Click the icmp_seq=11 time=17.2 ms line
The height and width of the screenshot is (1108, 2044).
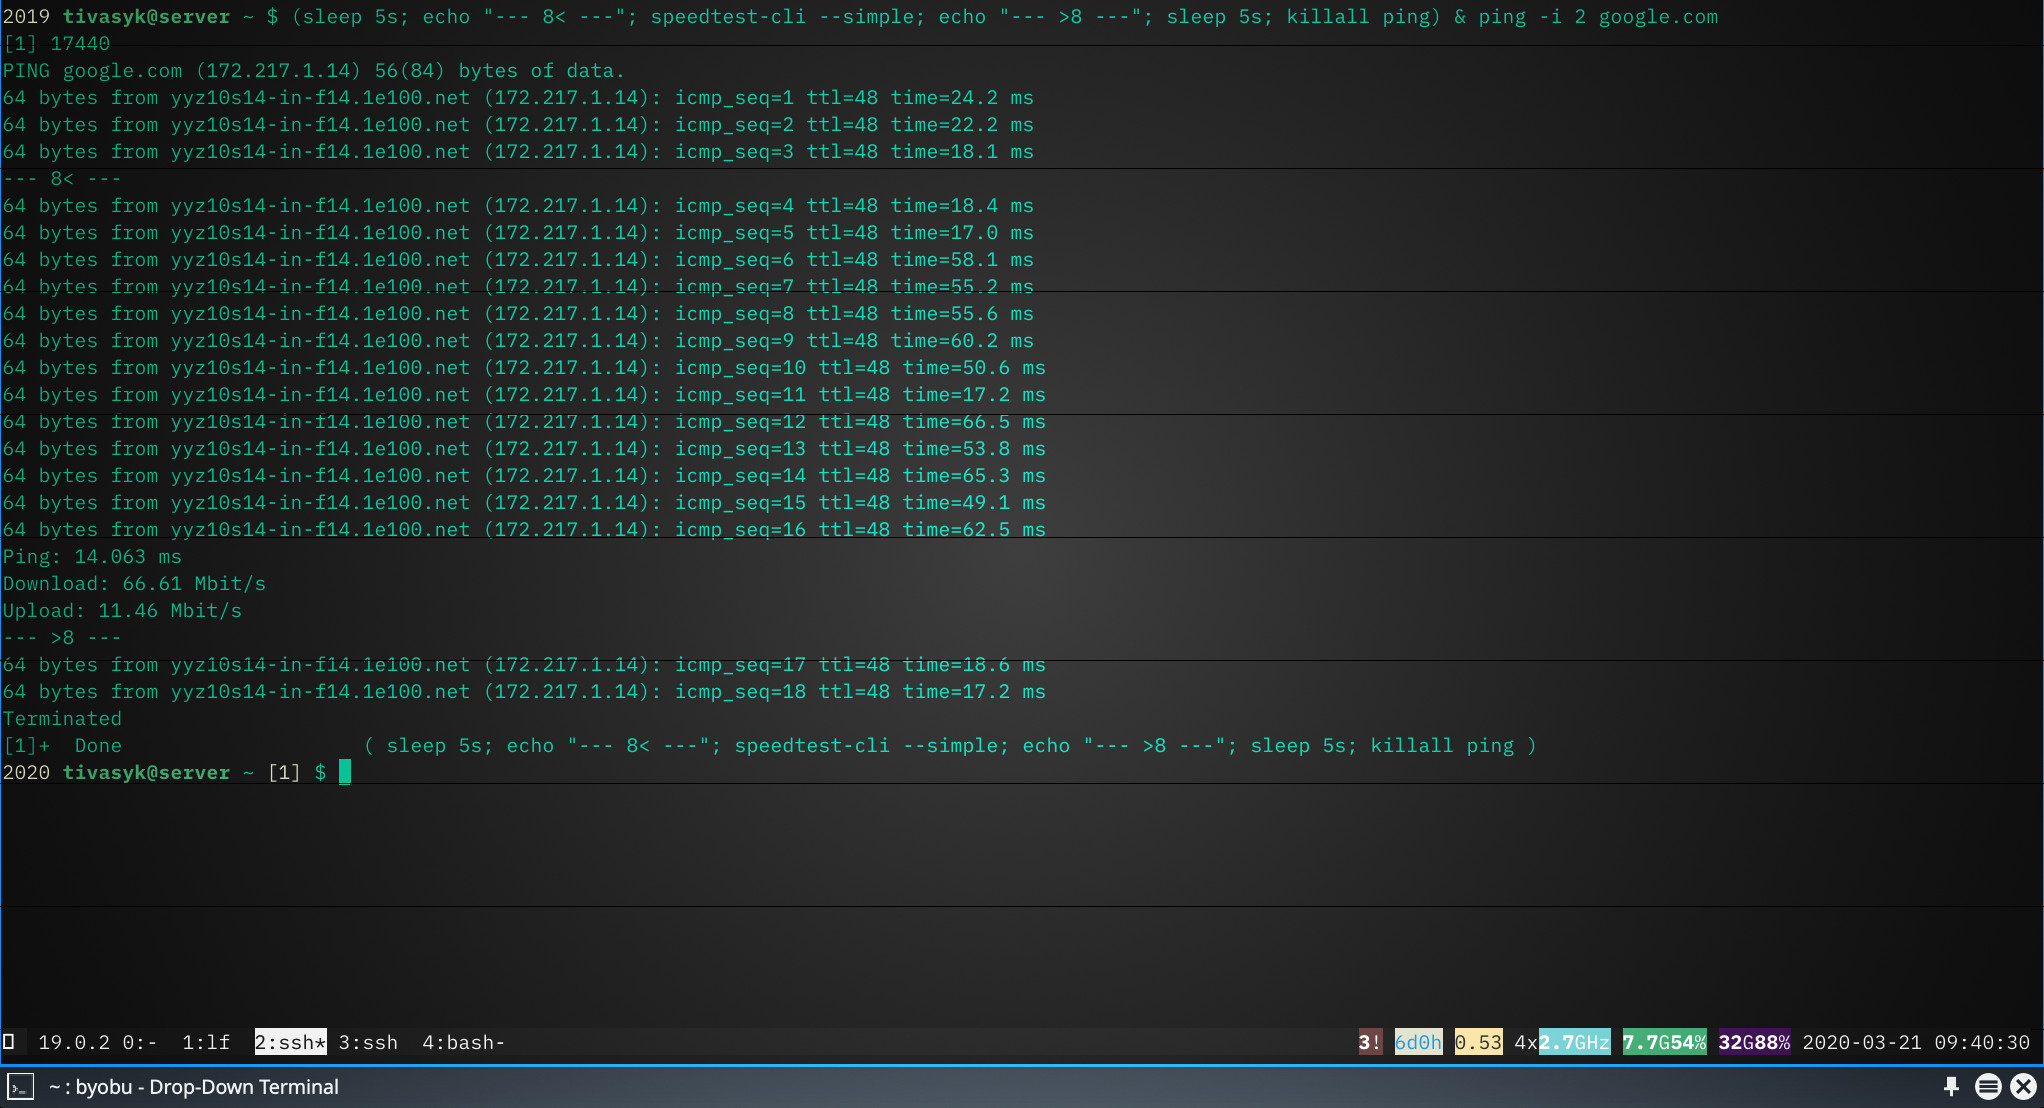pyautogui.click(x=524, y=394)
